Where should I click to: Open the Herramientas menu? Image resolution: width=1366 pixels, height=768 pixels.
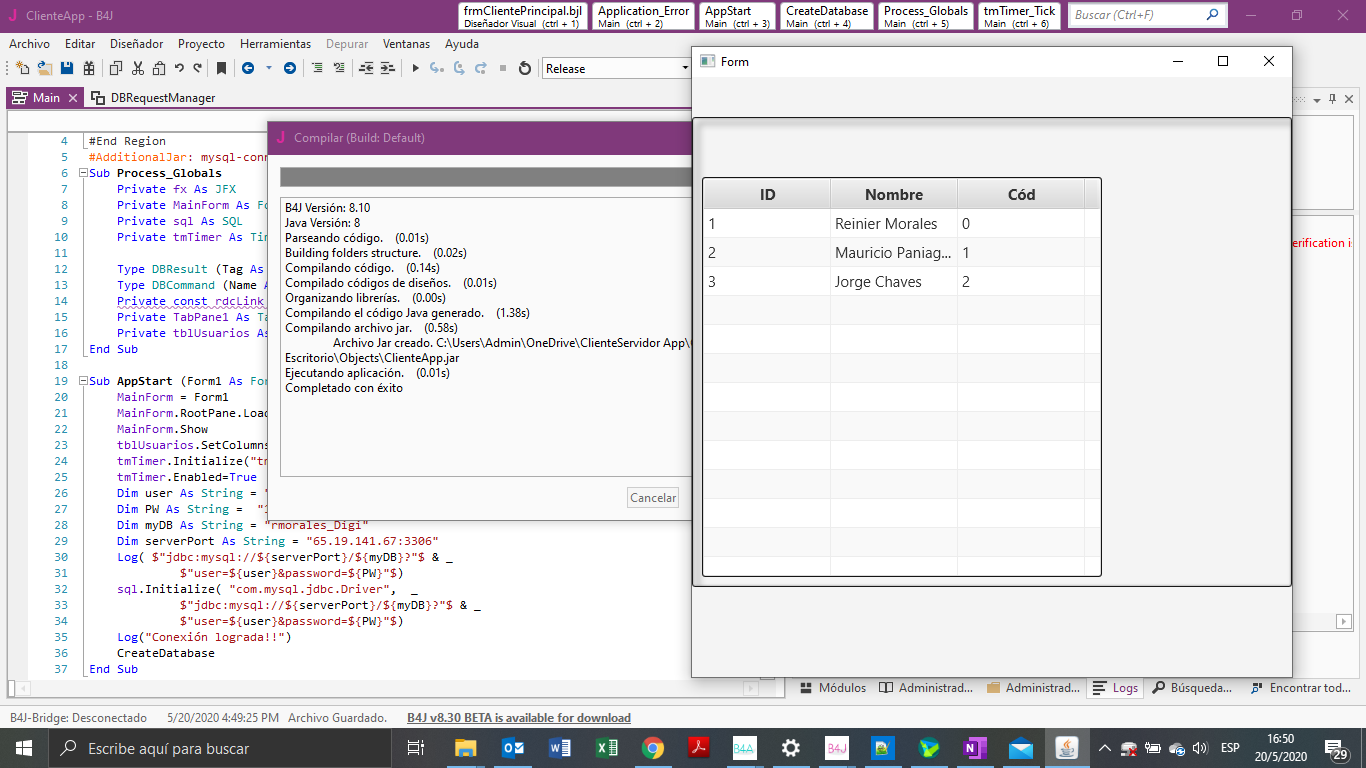click(x=275, y=44)
